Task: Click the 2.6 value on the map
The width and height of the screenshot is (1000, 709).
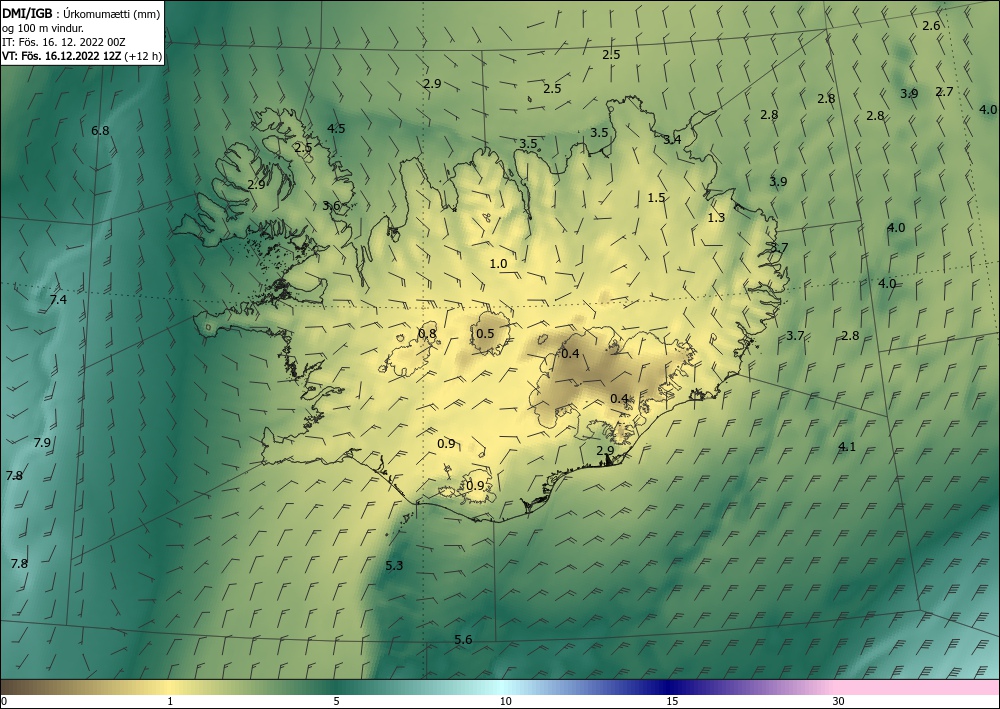Action: click(x=931, y=26)
